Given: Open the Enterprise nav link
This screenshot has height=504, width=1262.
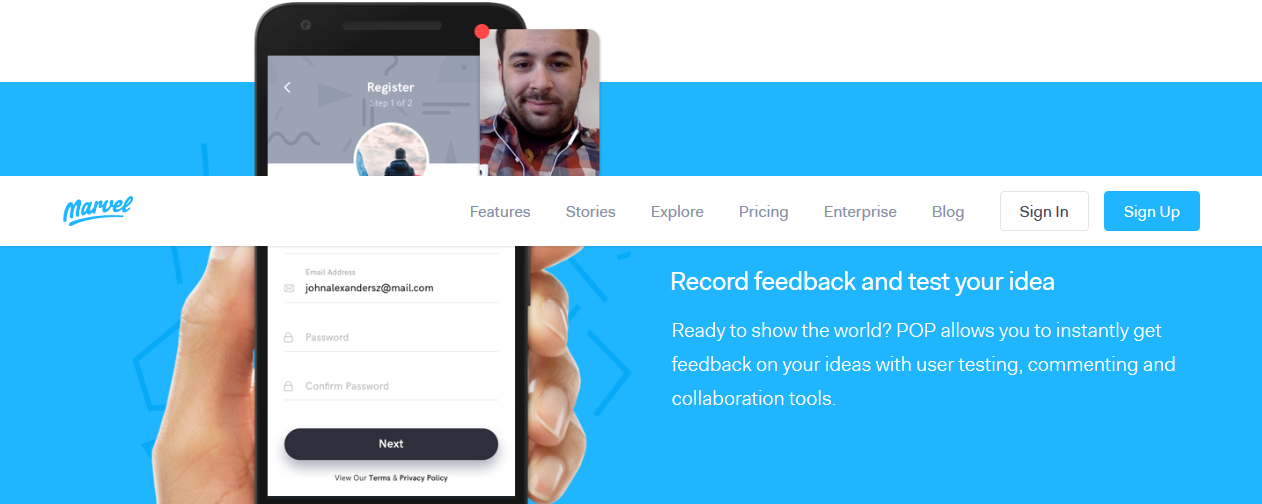Looking at the screenshot, I should click(860, 212).
